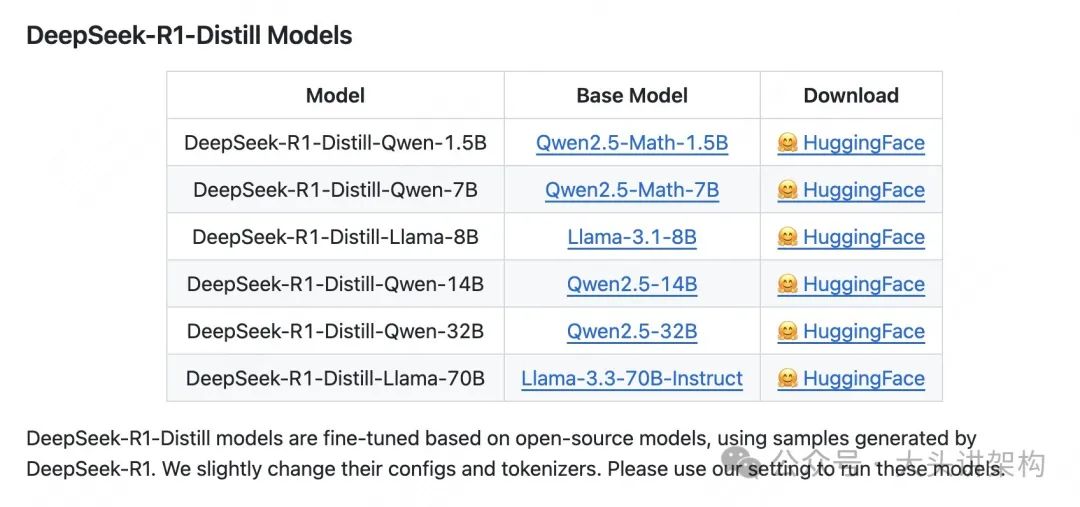Screen dimensions: 1080x507
Task: Click the Download column header
Action: pyautogui.click(x=851, y=96)
